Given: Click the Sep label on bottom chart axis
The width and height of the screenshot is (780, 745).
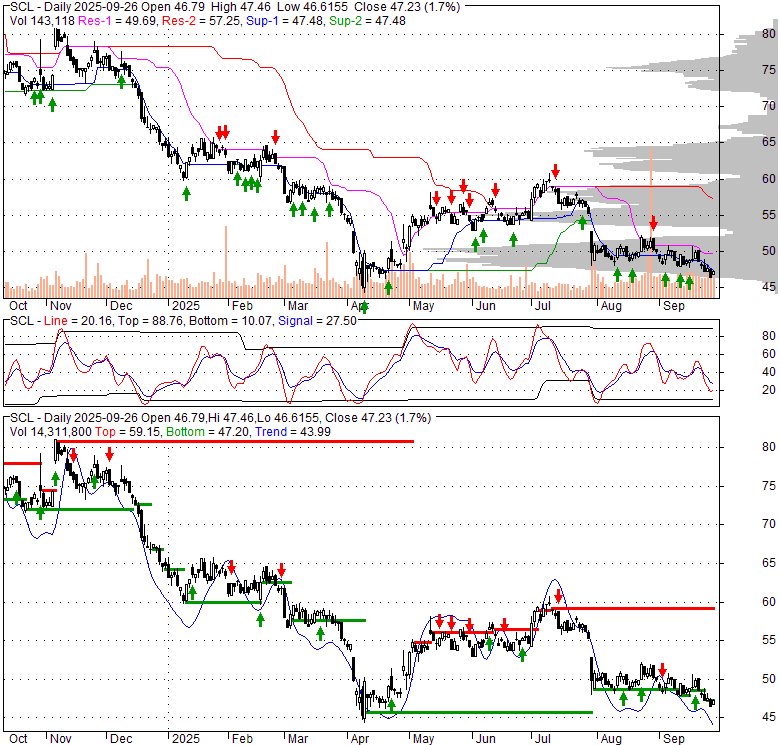Looking at the screenshot, I should pyautogui.click(x=674, y=739).
